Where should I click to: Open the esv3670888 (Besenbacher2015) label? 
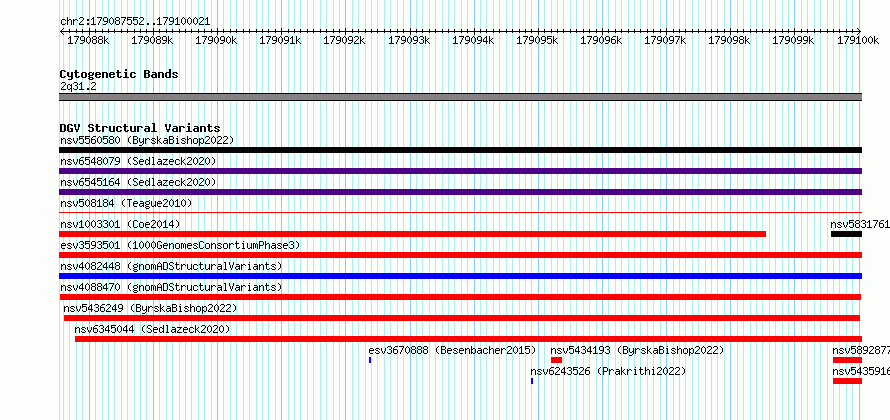click(x=452, y=350)
